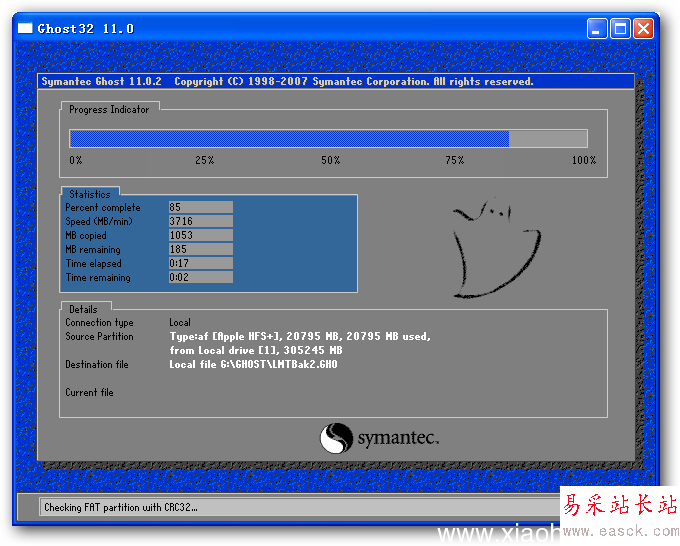The image size is (680, 546).
Task: Click the Progress Indicator group label
Action: click(x=109, y=110)
